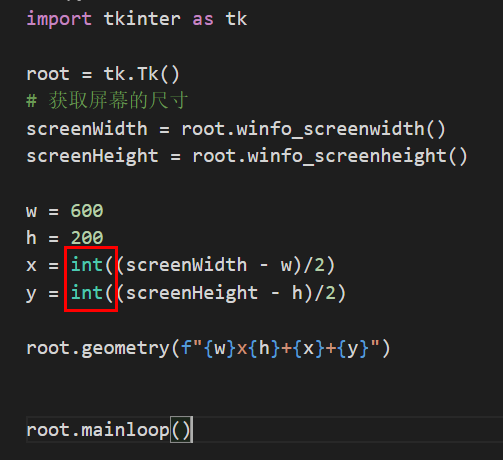
Task: Click {w} placeholder in the f-string
Action: 220,349
